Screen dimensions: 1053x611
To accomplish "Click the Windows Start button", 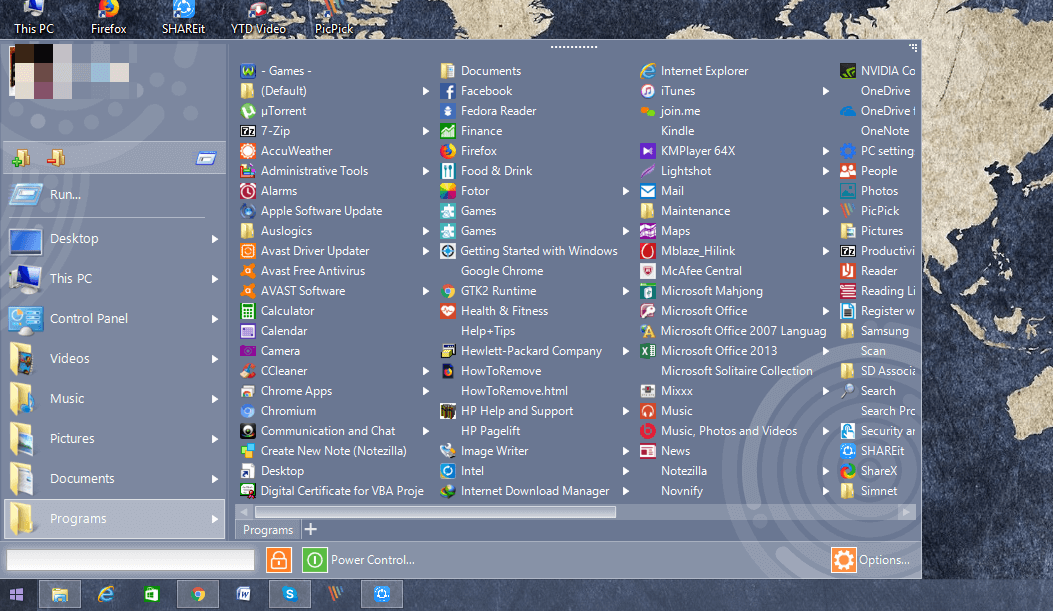I will coord(17,594).
